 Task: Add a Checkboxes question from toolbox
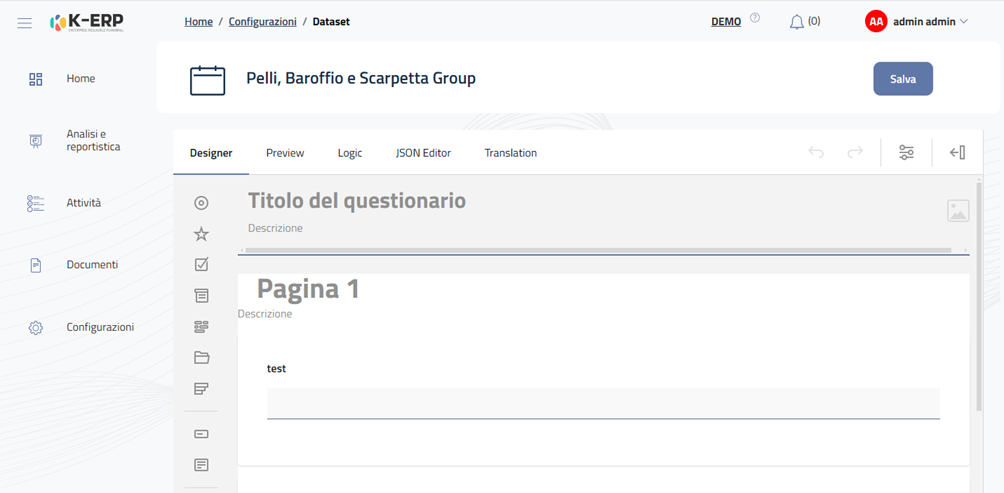(x=201, y=265)
